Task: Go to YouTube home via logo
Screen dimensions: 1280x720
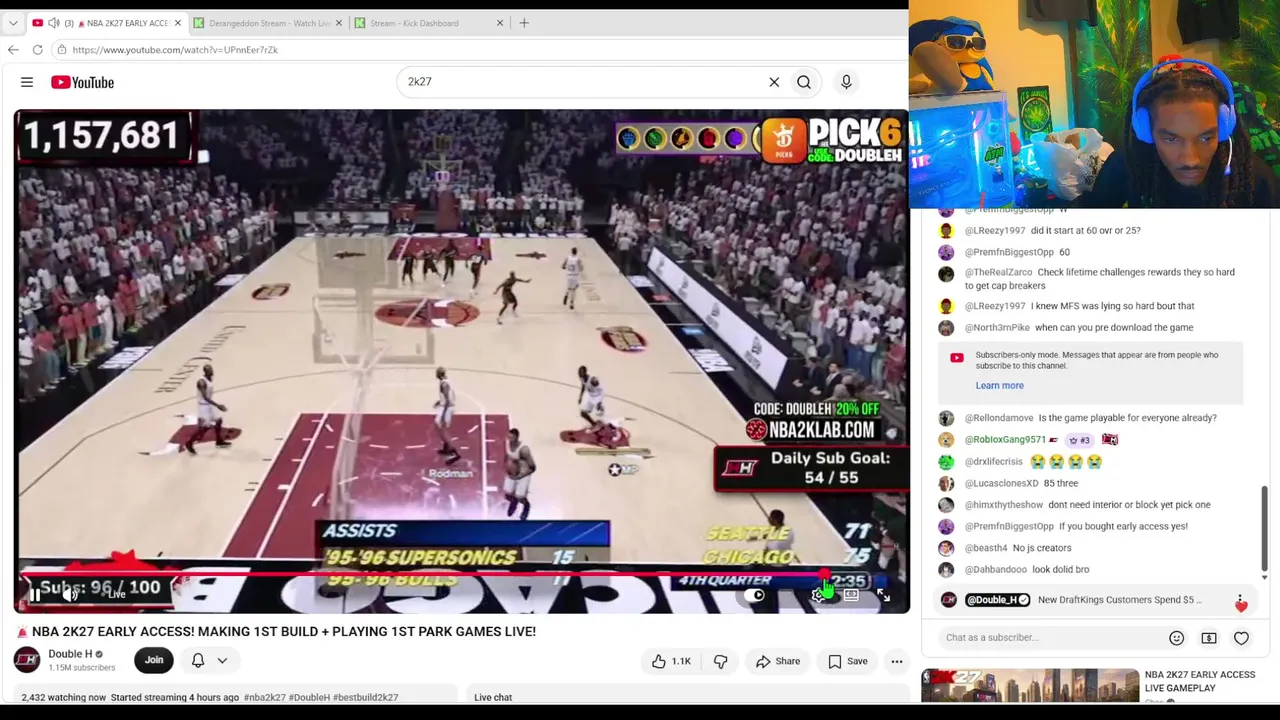Action: point(82,82)
